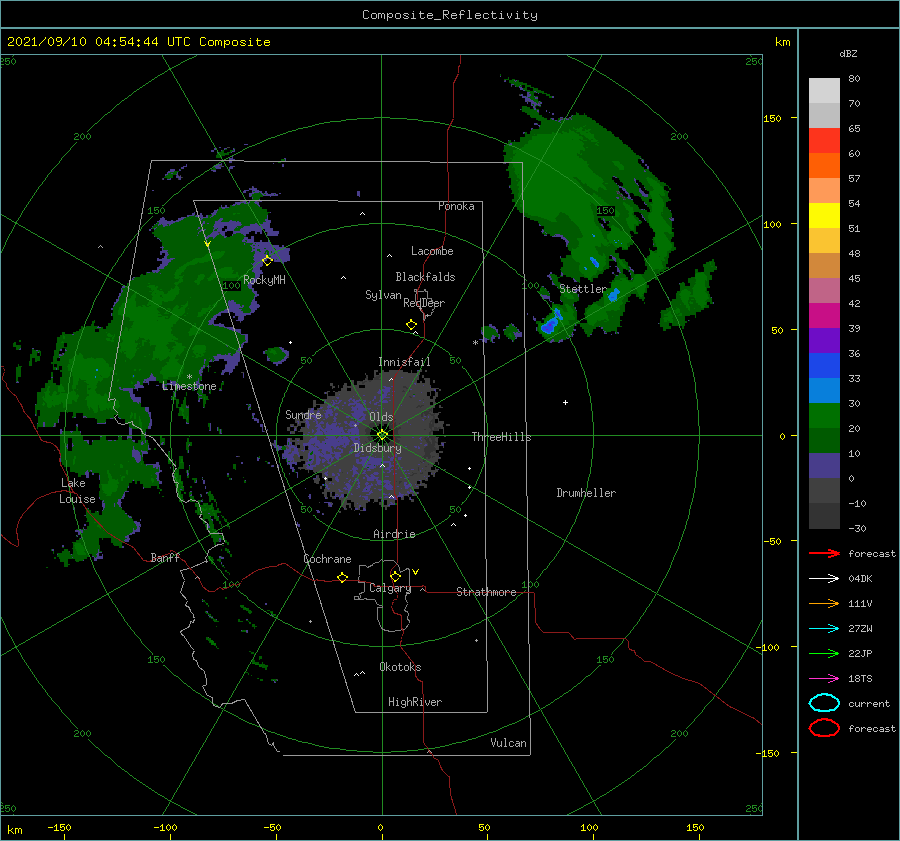This screenshot has width=900, height=841.
Task: Click the Lake Louise label
Action: [77, 491]
